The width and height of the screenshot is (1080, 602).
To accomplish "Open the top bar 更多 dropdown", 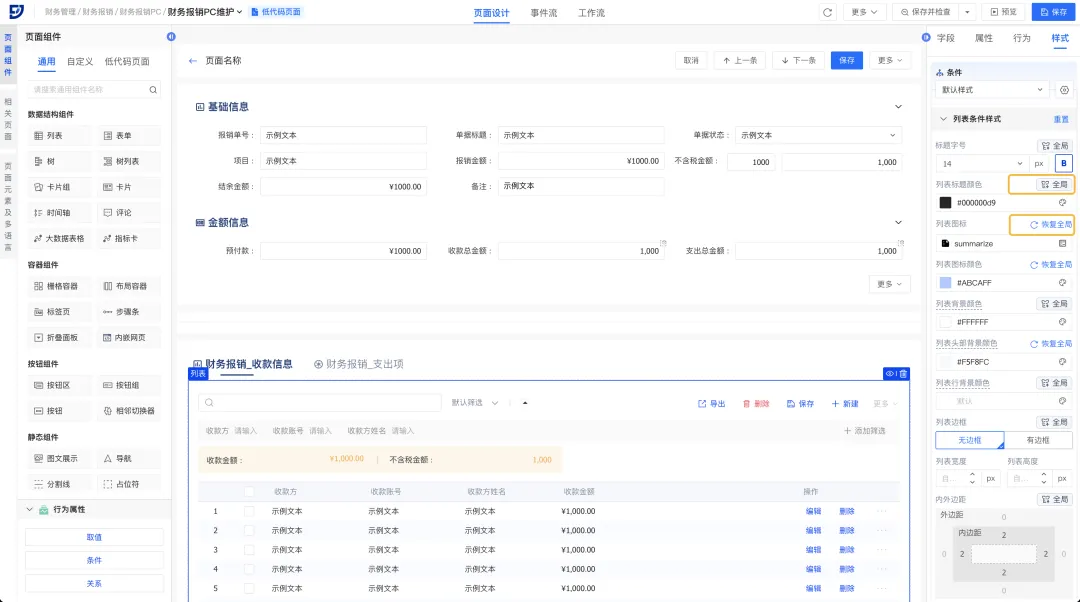I will [x=864, y=12].
